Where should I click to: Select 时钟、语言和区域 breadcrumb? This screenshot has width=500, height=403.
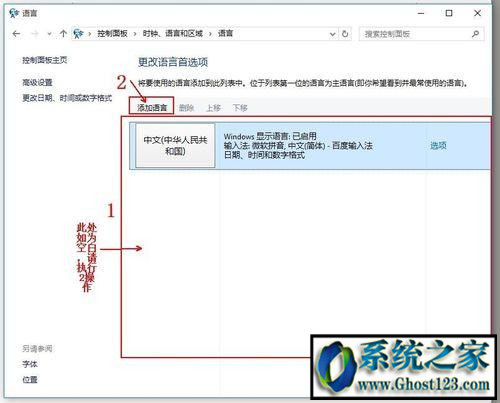pyautogui.click(x=173, y=33)
